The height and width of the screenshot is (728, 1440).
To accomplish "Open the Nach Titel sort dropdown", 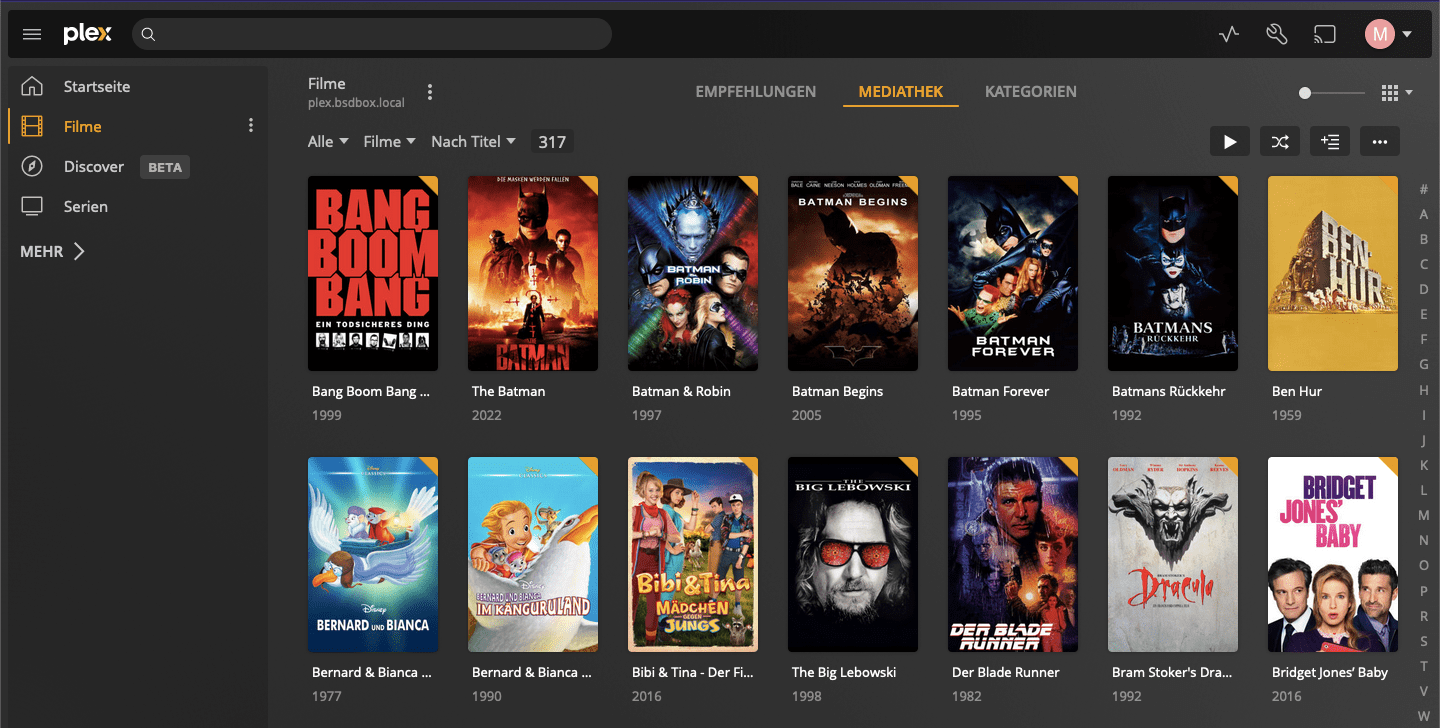I will click(473, 142).
